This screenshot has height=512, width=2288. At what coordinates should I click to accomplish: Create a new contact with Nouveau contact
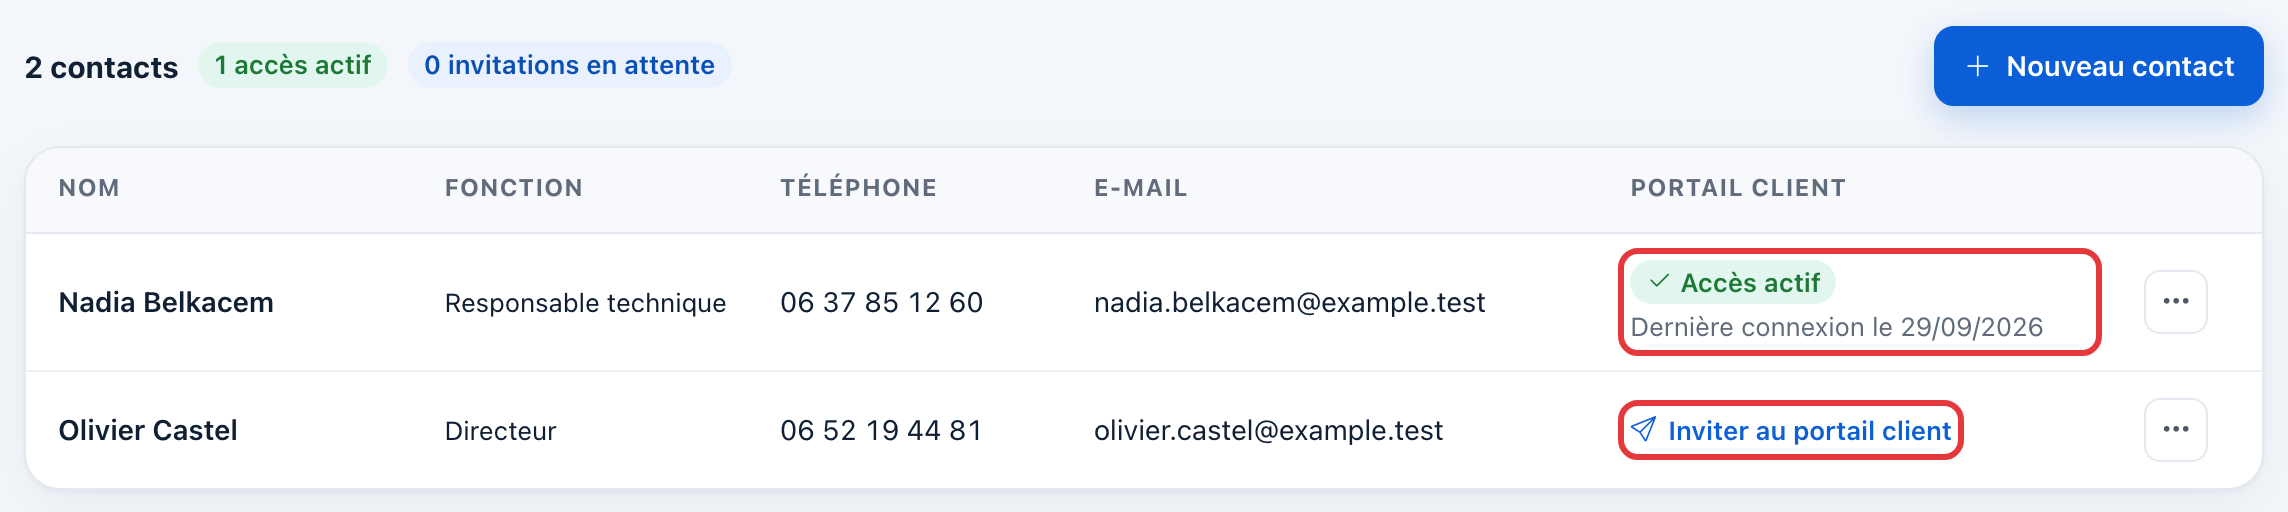click(2098, 66)
